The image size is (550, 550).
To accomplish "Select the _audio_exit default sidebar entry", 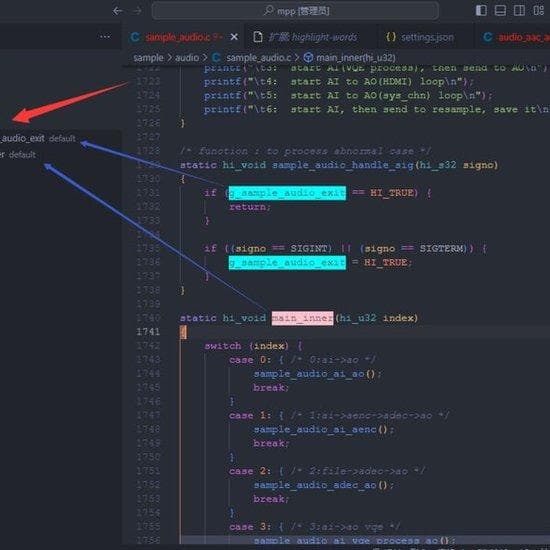I will 38,139.
